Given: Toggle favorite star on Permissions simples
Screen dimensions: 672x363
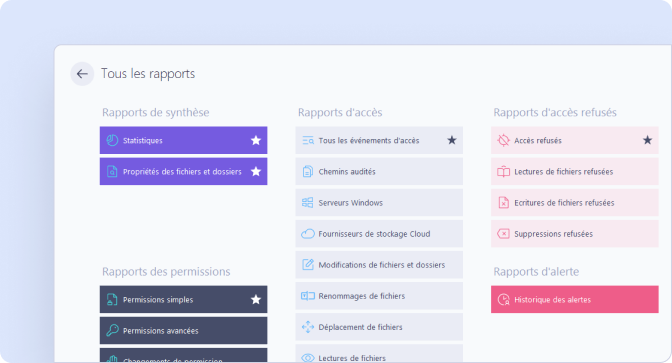Looking at the screenshot, I should pos(256,299).
